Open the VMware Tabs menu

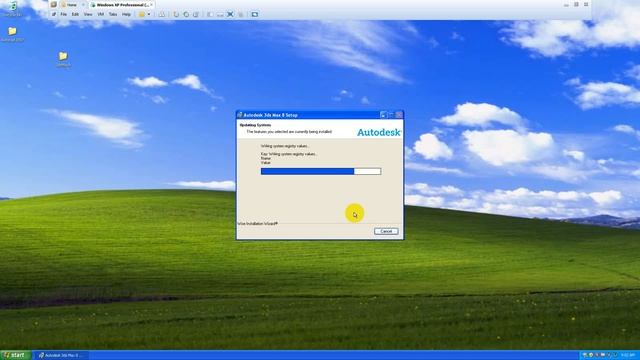click(x=113, y=14)
